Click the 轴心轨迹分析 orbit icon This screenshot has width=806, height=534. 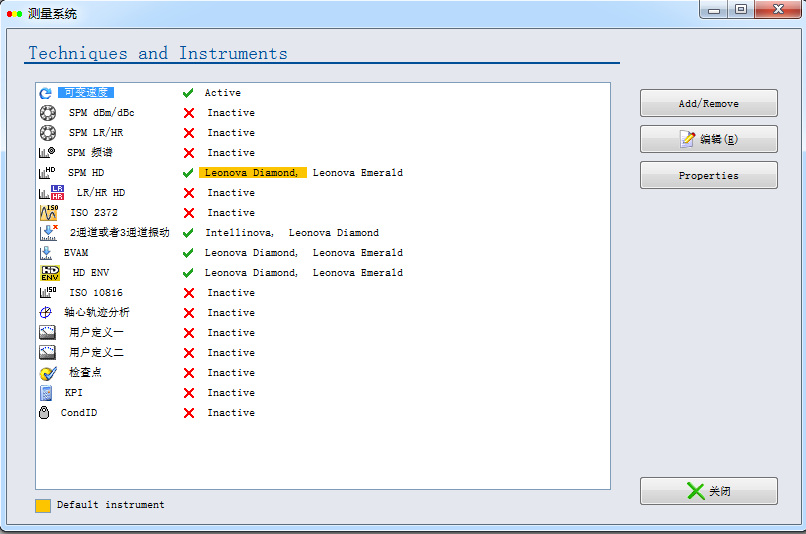coord(46,313)
